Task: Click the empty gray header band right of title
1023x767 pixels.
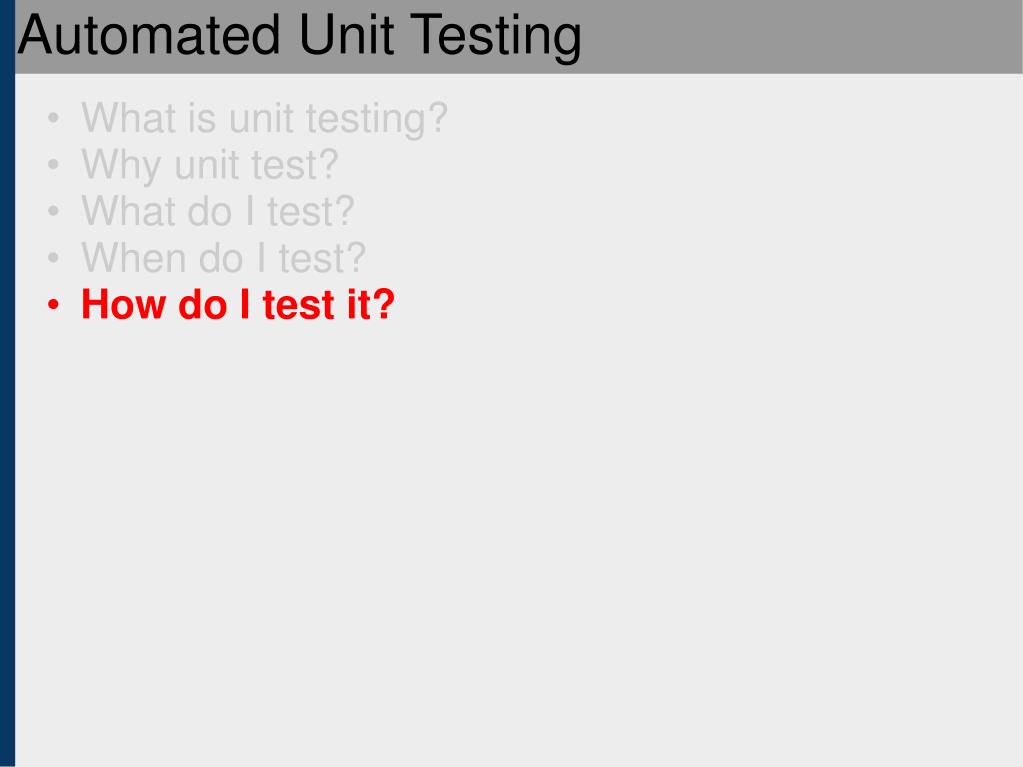Action: point(802,37)
